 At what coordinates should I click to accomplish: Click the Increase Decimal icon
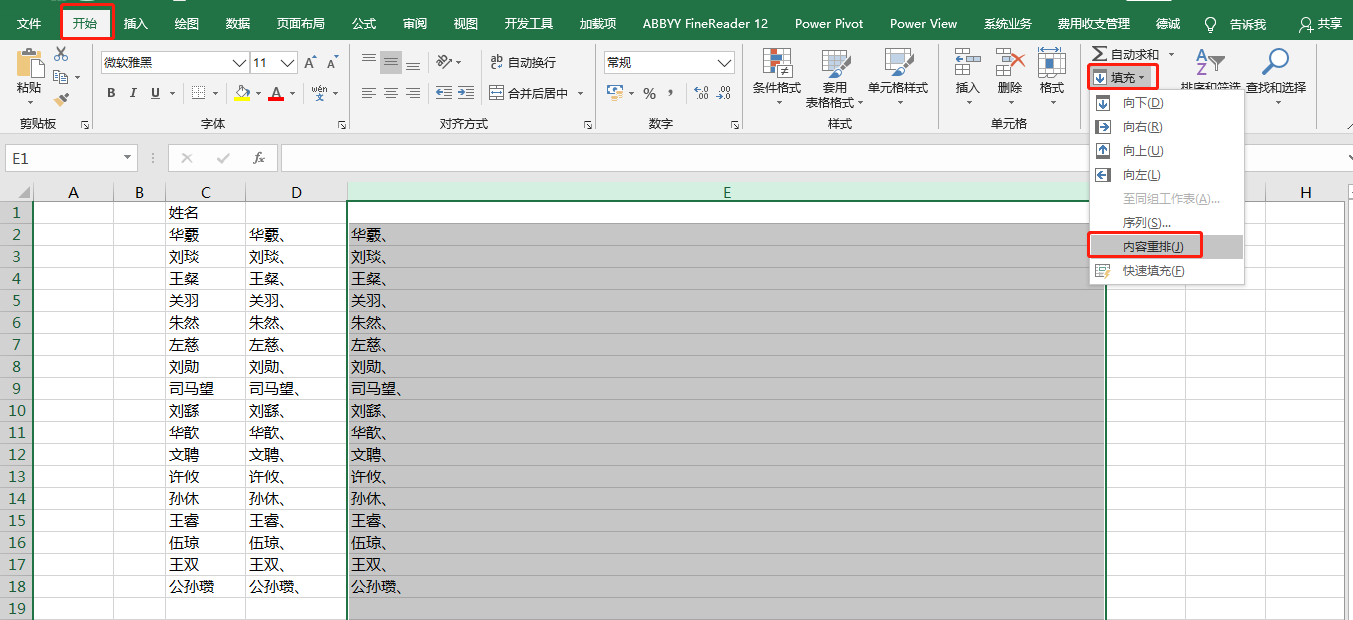(x=700, y=93)
